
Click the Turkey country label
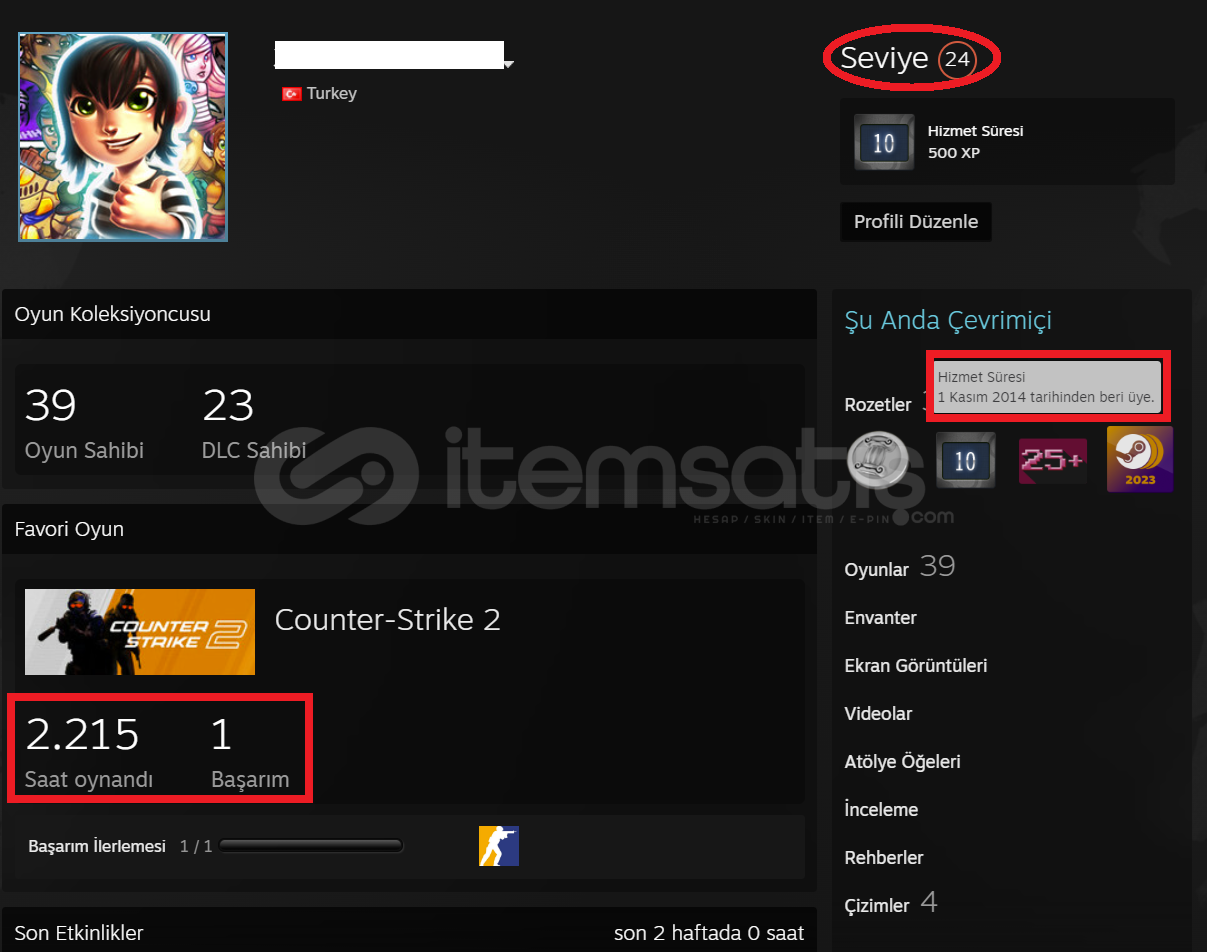(331, 94)
